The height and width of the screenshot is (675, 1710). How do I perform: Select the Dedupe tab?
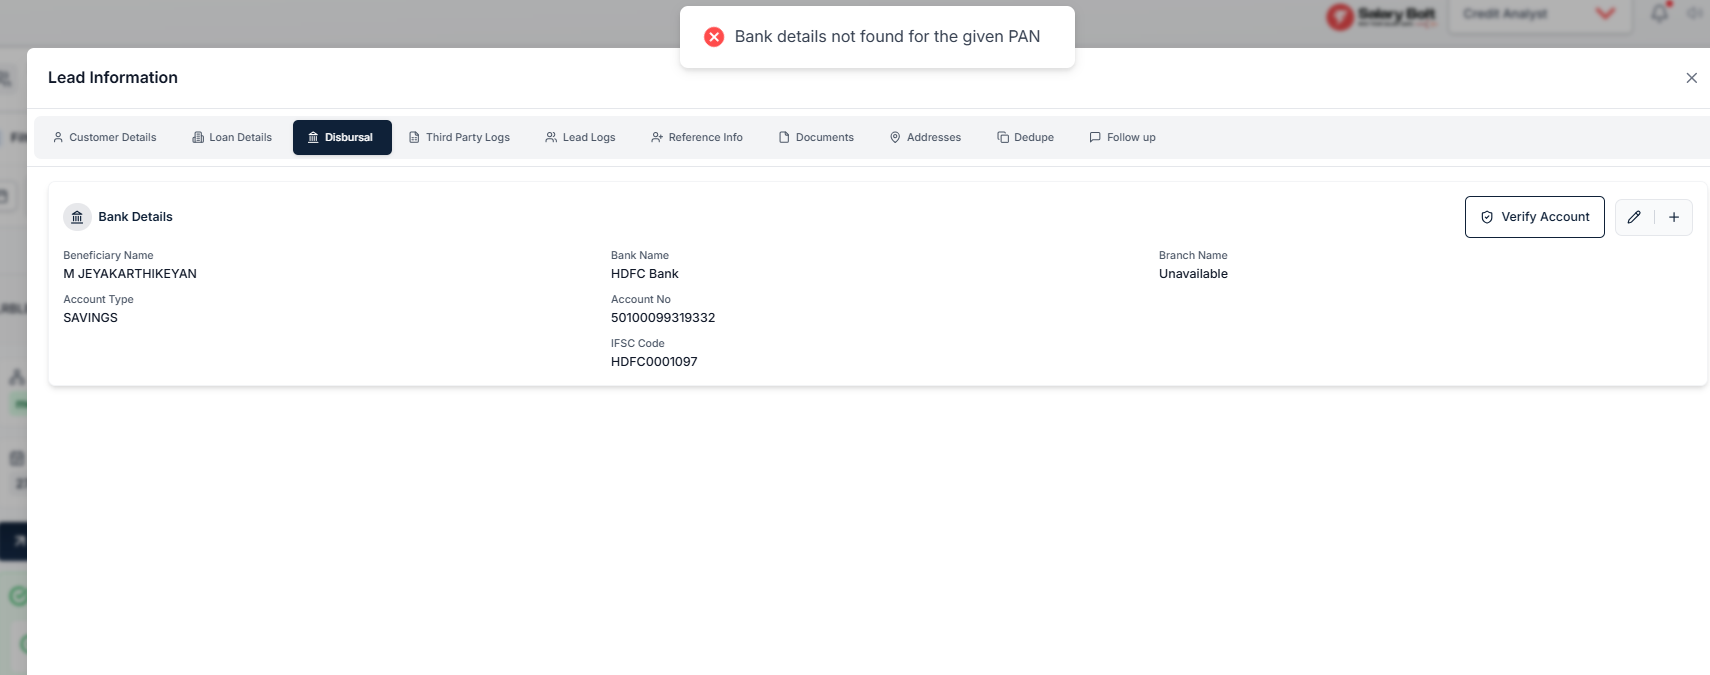pos(1026,137)
